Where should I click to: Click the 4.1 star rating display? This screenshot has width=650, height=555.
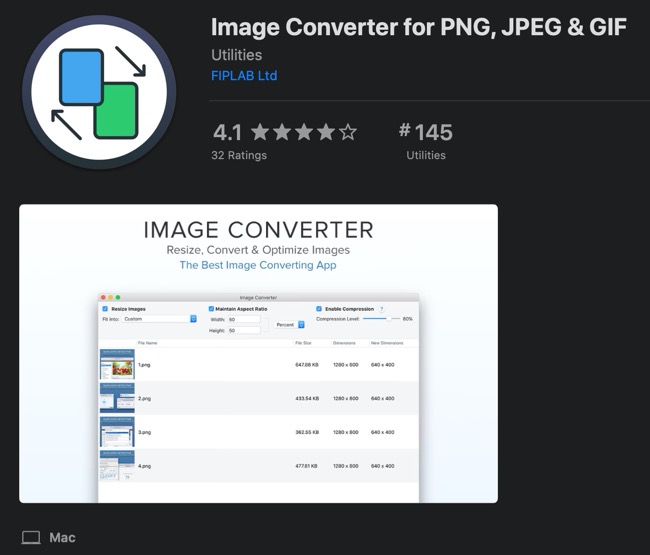(x=285, y=132)
